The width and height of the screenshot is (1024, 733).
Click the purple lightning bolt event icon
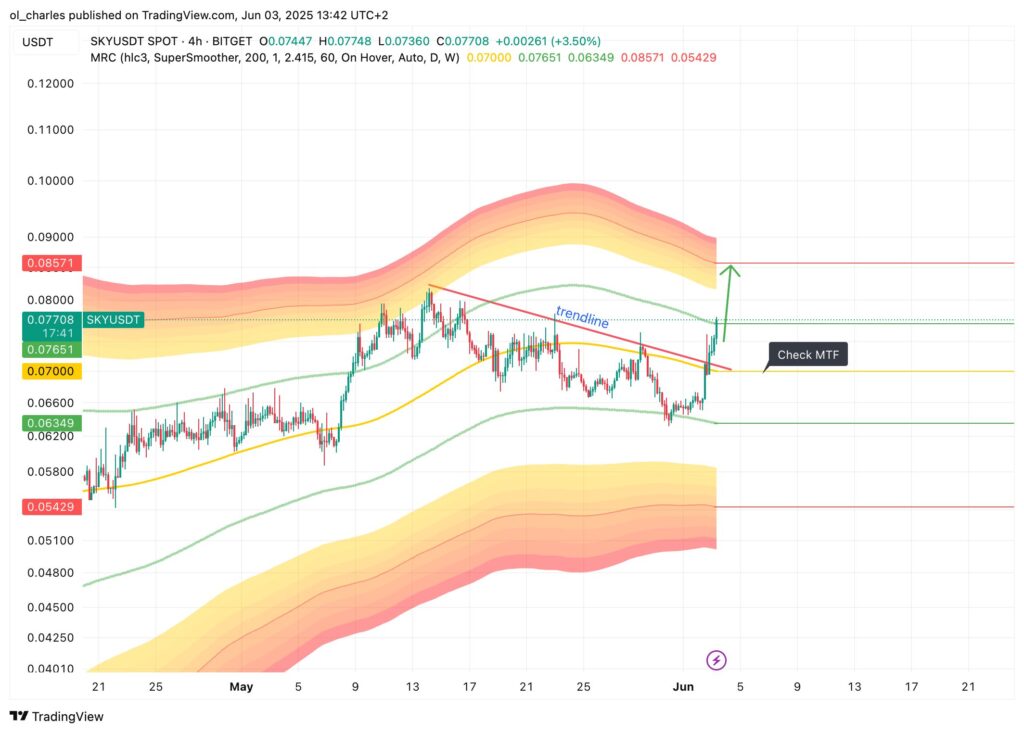point(716,660)
